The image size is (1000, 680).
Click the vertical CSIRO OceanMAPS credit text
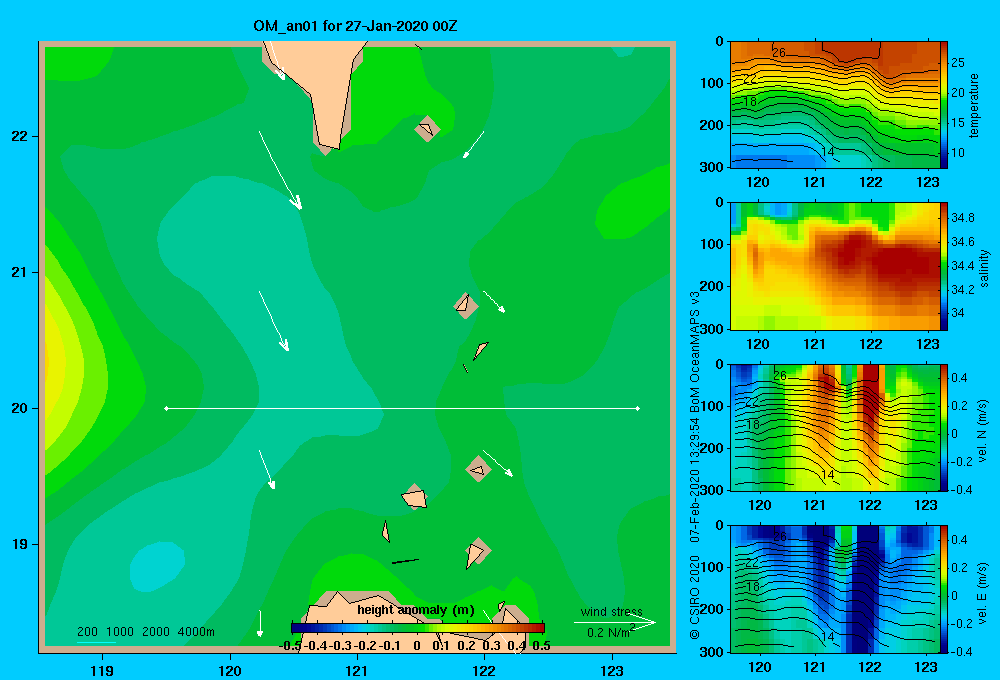[x=695, y=465]
